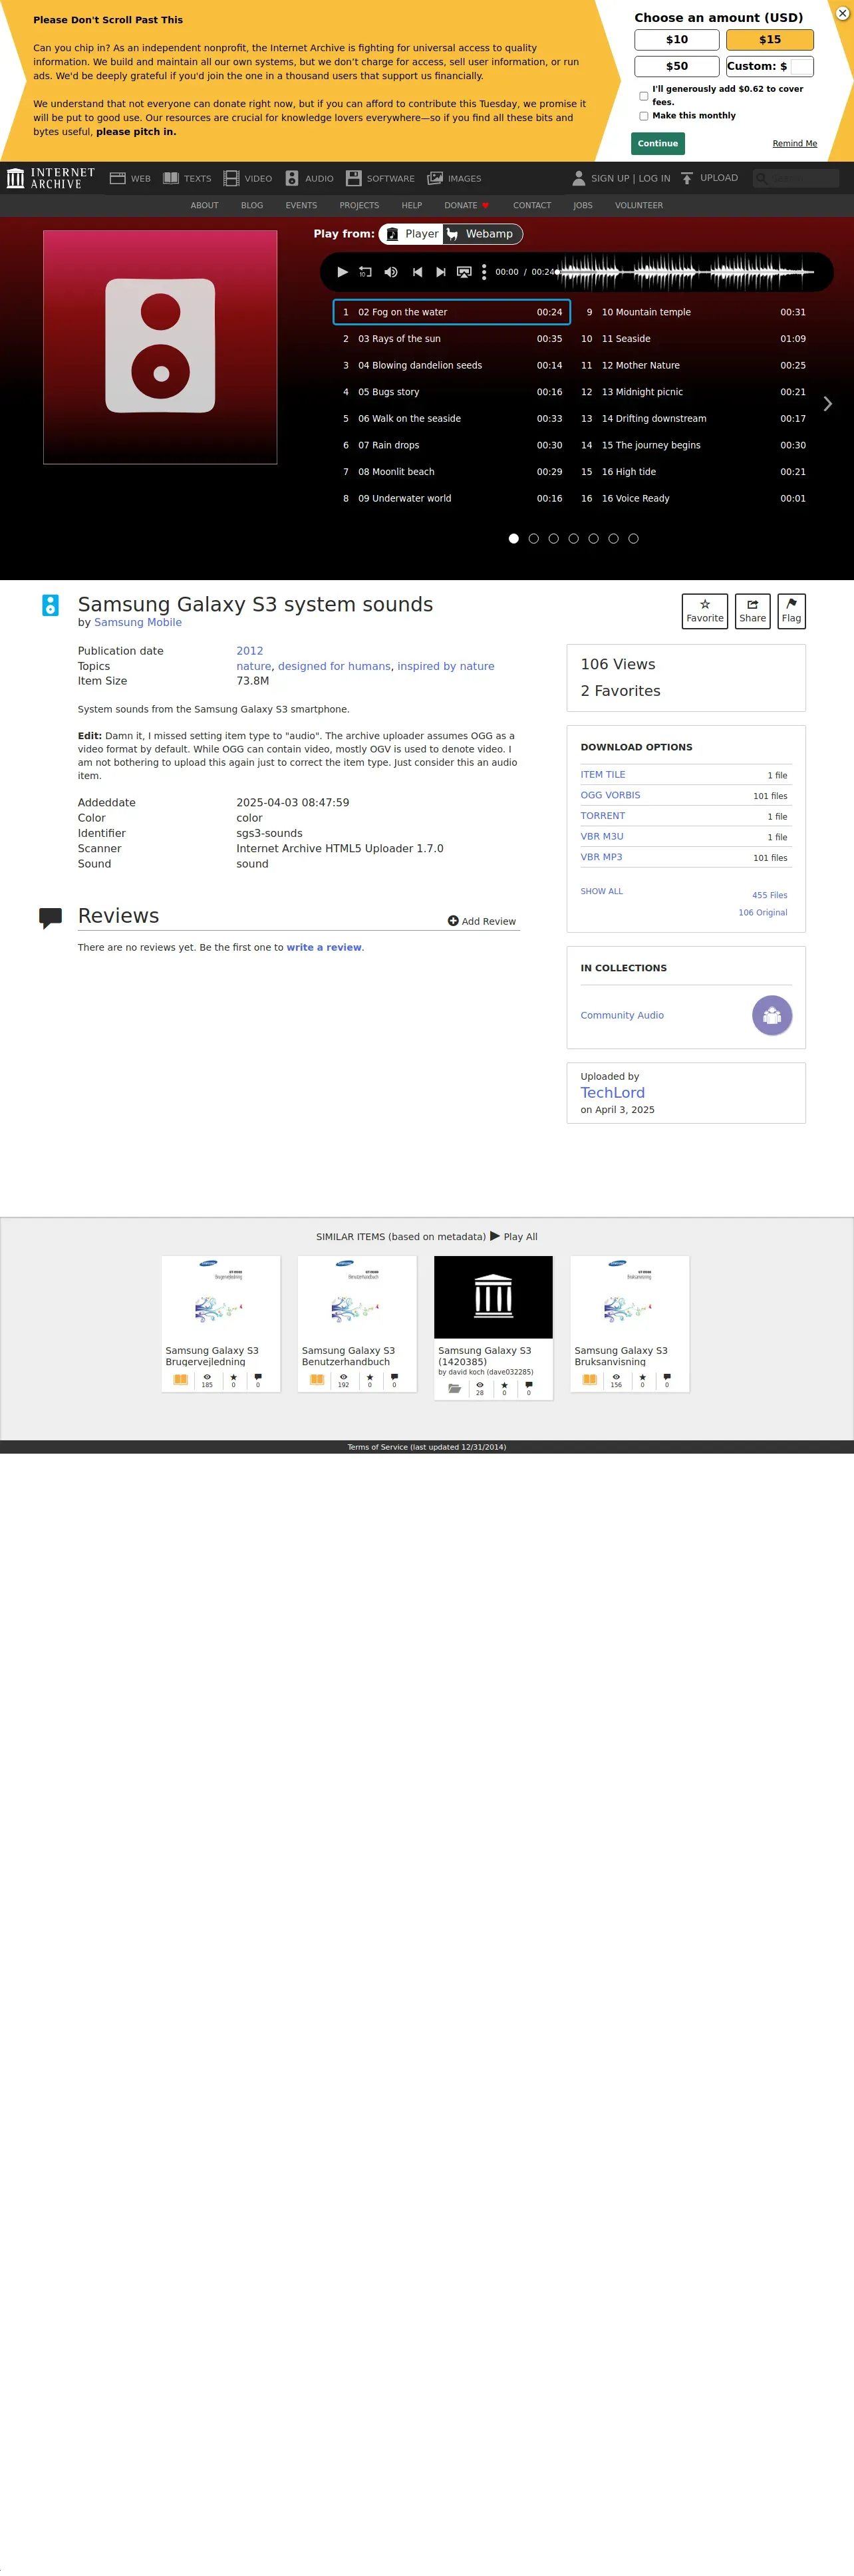Click the Continue donation button
Image resolution: width=854 pixels, height=2576 pixels.
(658, 143)
